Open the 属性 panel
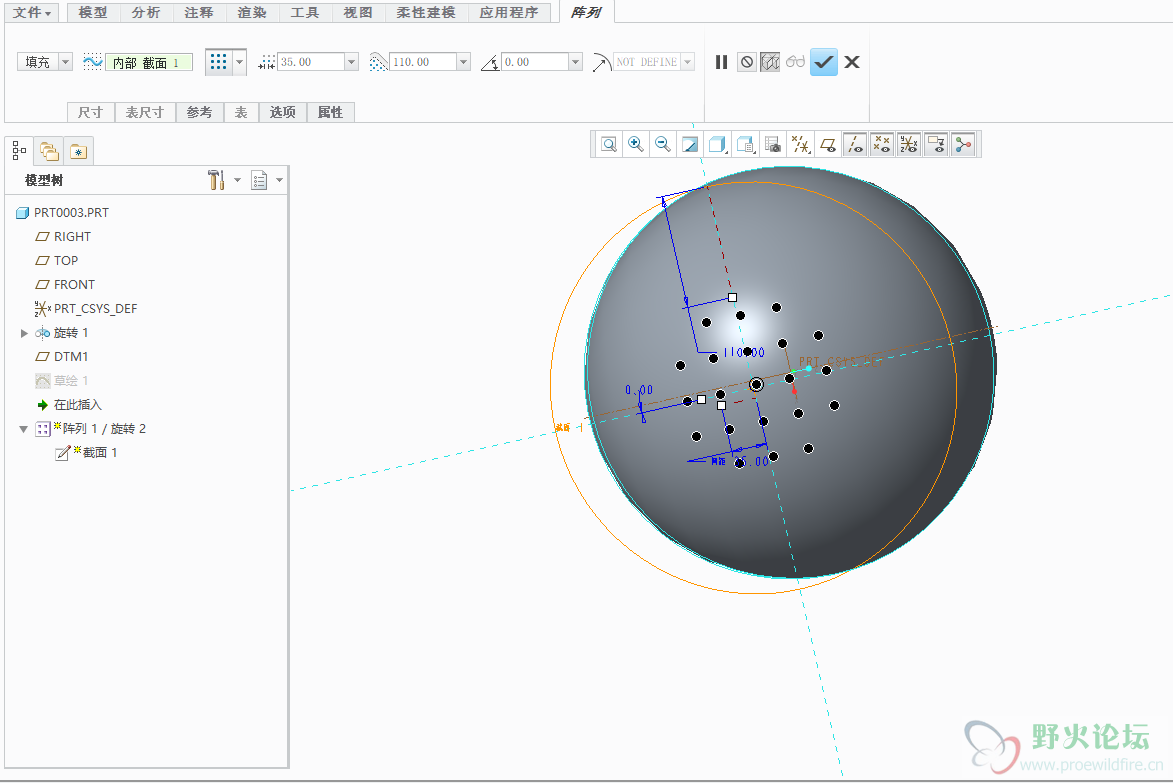Image resolution: width=1173 pixels, height=783 pixels. (x=330, y=112)
